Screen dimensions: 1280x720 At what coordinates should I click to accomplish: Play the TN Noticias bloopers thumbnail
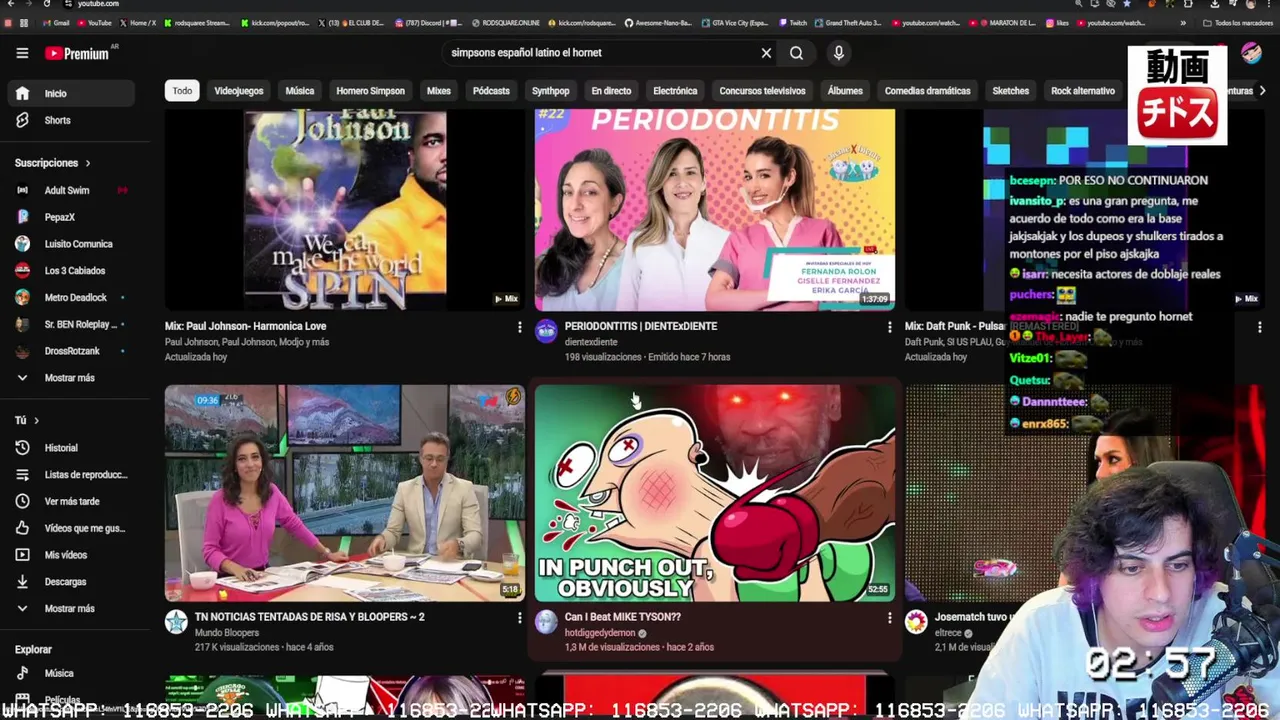pos(345,493)
